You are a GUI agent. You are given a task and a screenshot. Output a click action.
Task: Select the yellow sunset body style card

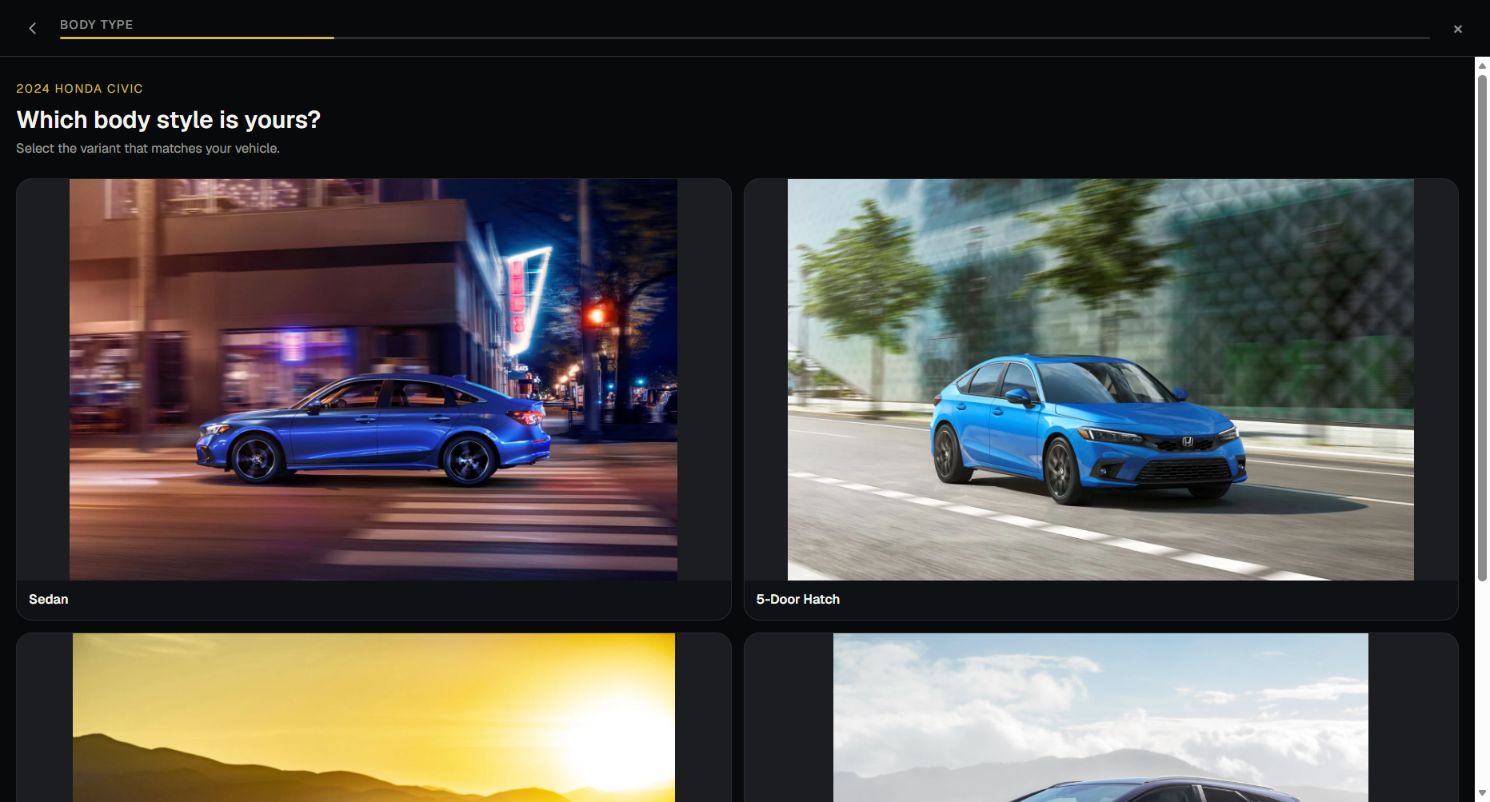pyautogui.click(x=373, y=717)
